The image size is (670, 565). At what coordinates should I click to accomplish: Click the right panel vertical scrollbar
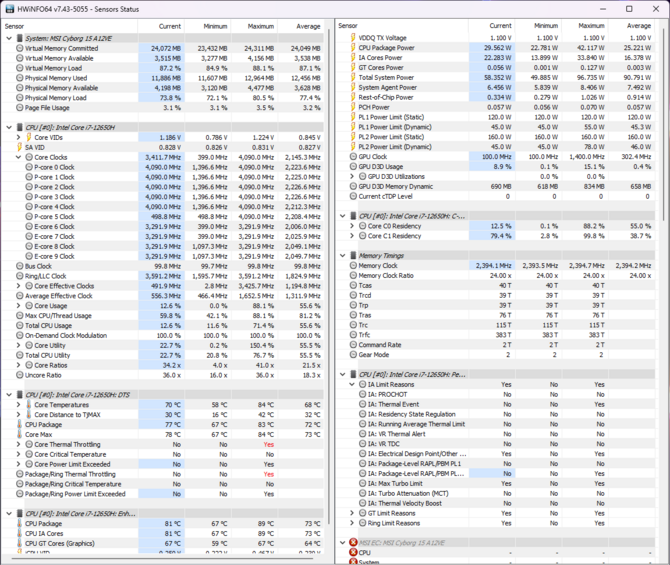point(663,124)
